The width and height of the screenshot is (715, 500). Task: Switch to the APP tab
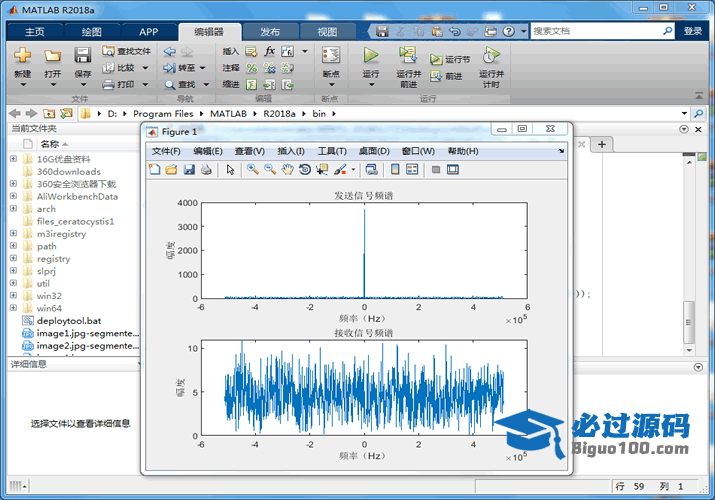(149, 31)
